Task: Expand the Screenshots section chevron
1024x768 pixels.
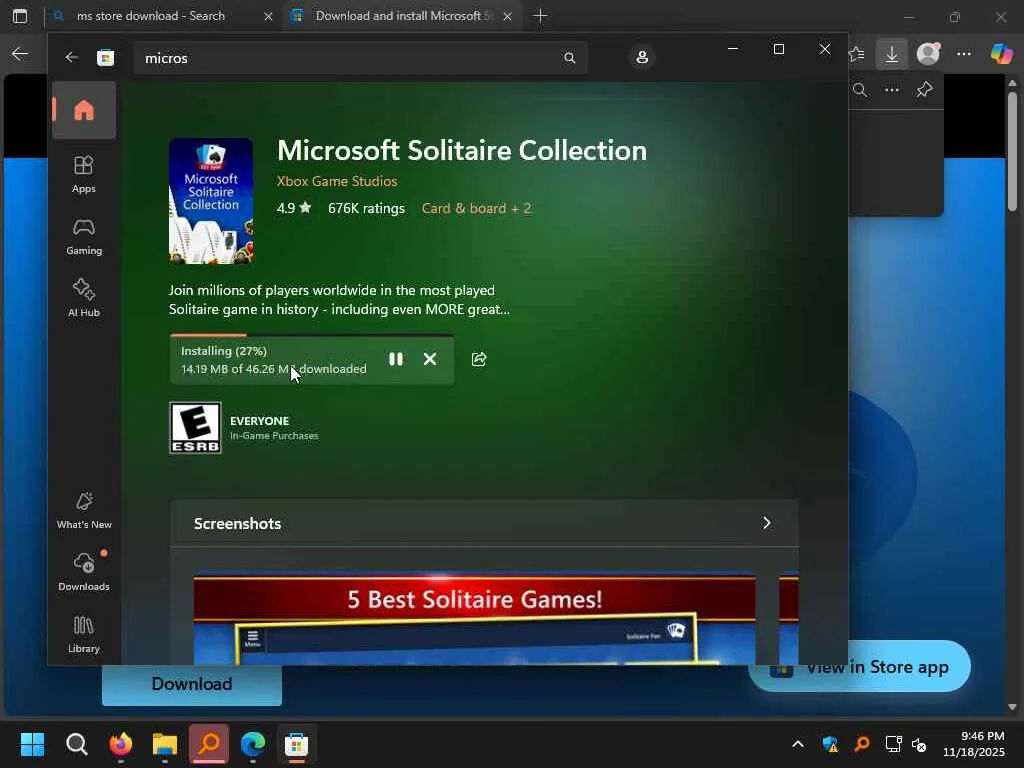Action: pyautogui.click(x=767, y=523)
